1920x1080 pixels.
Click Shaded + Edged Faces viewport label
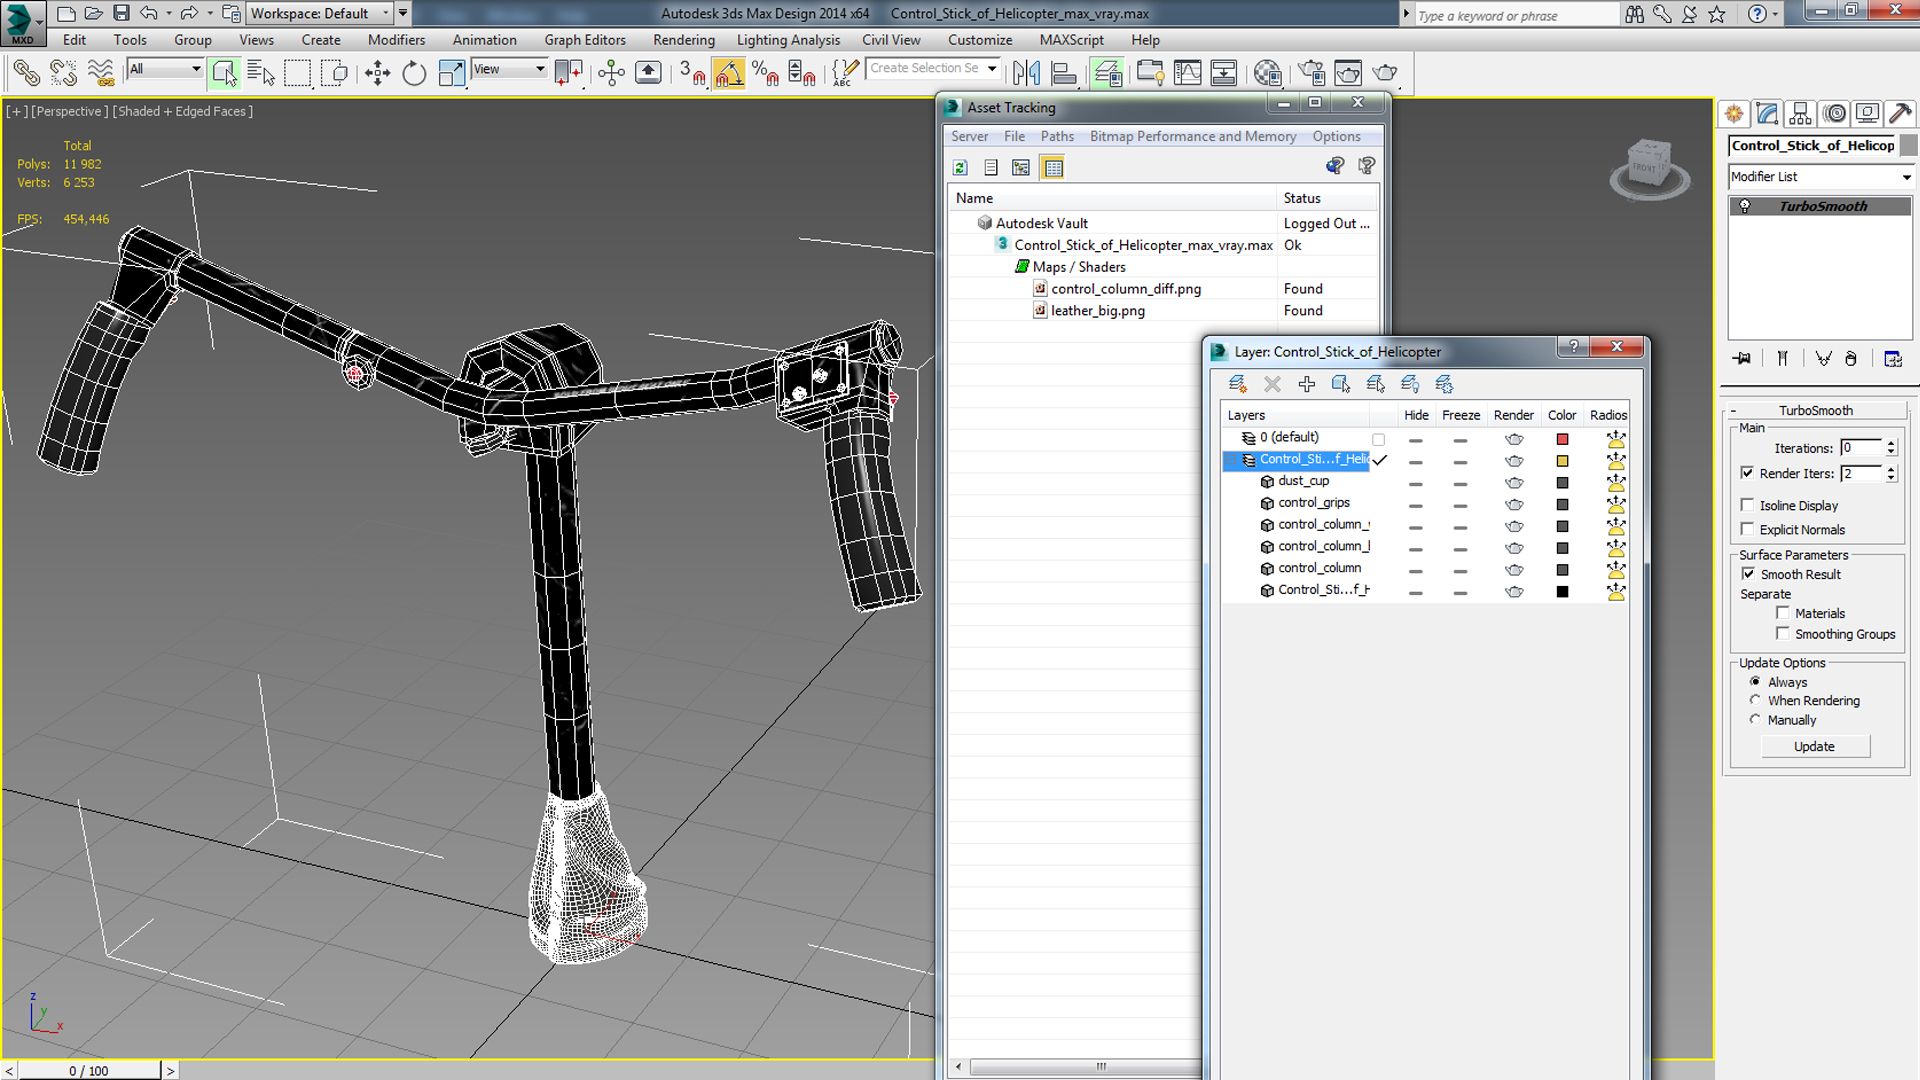pyautogui.click(x=182, y=111)
